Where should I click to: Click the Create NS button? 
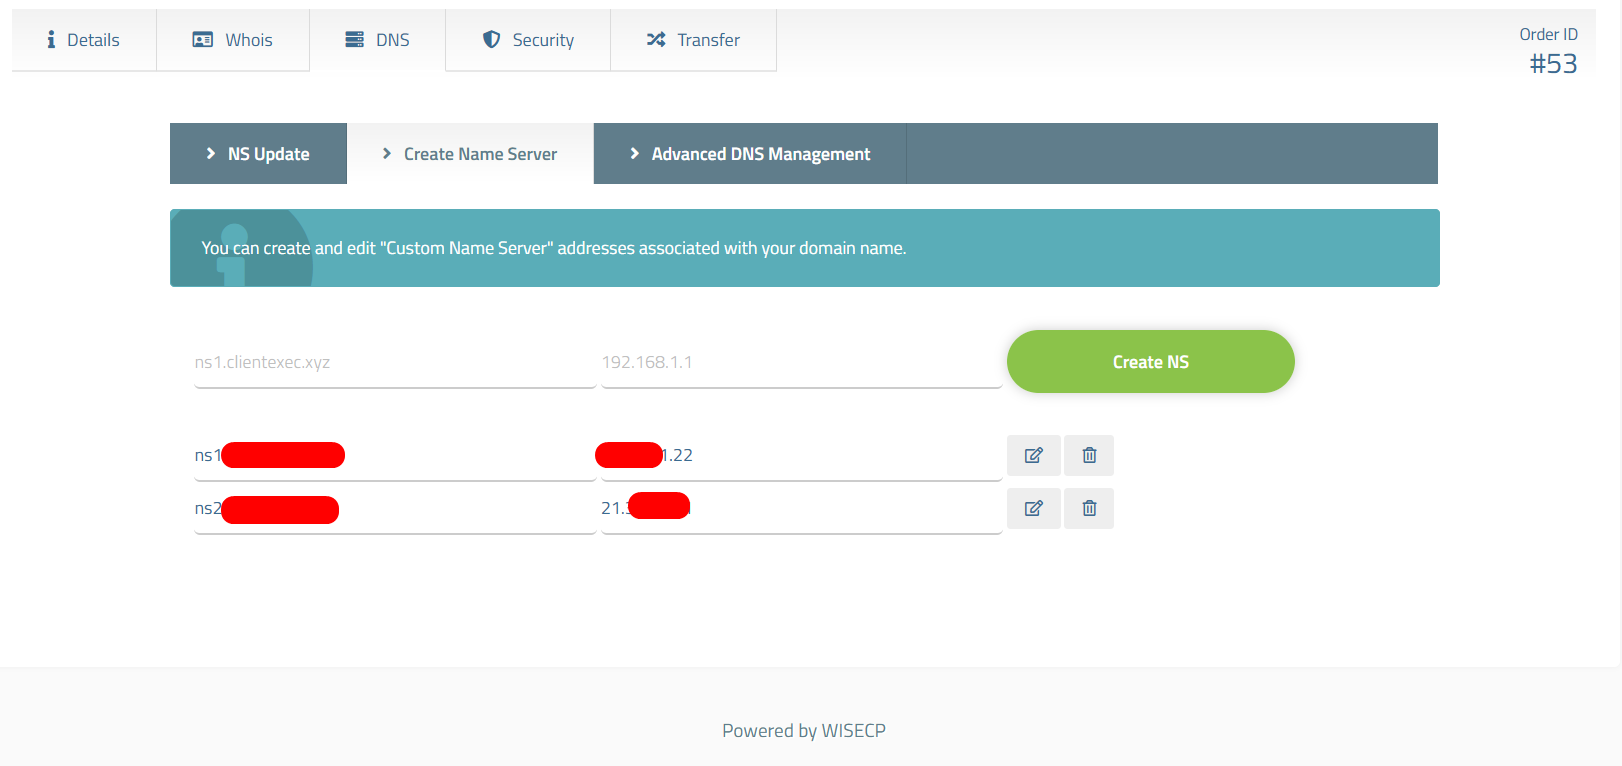[1151, 362]
